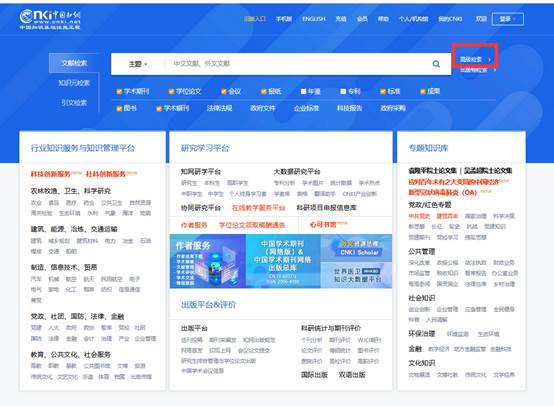
Task: Toggle the 图书 checkbox
Action: pyautogui.click(x=119, y=108)
